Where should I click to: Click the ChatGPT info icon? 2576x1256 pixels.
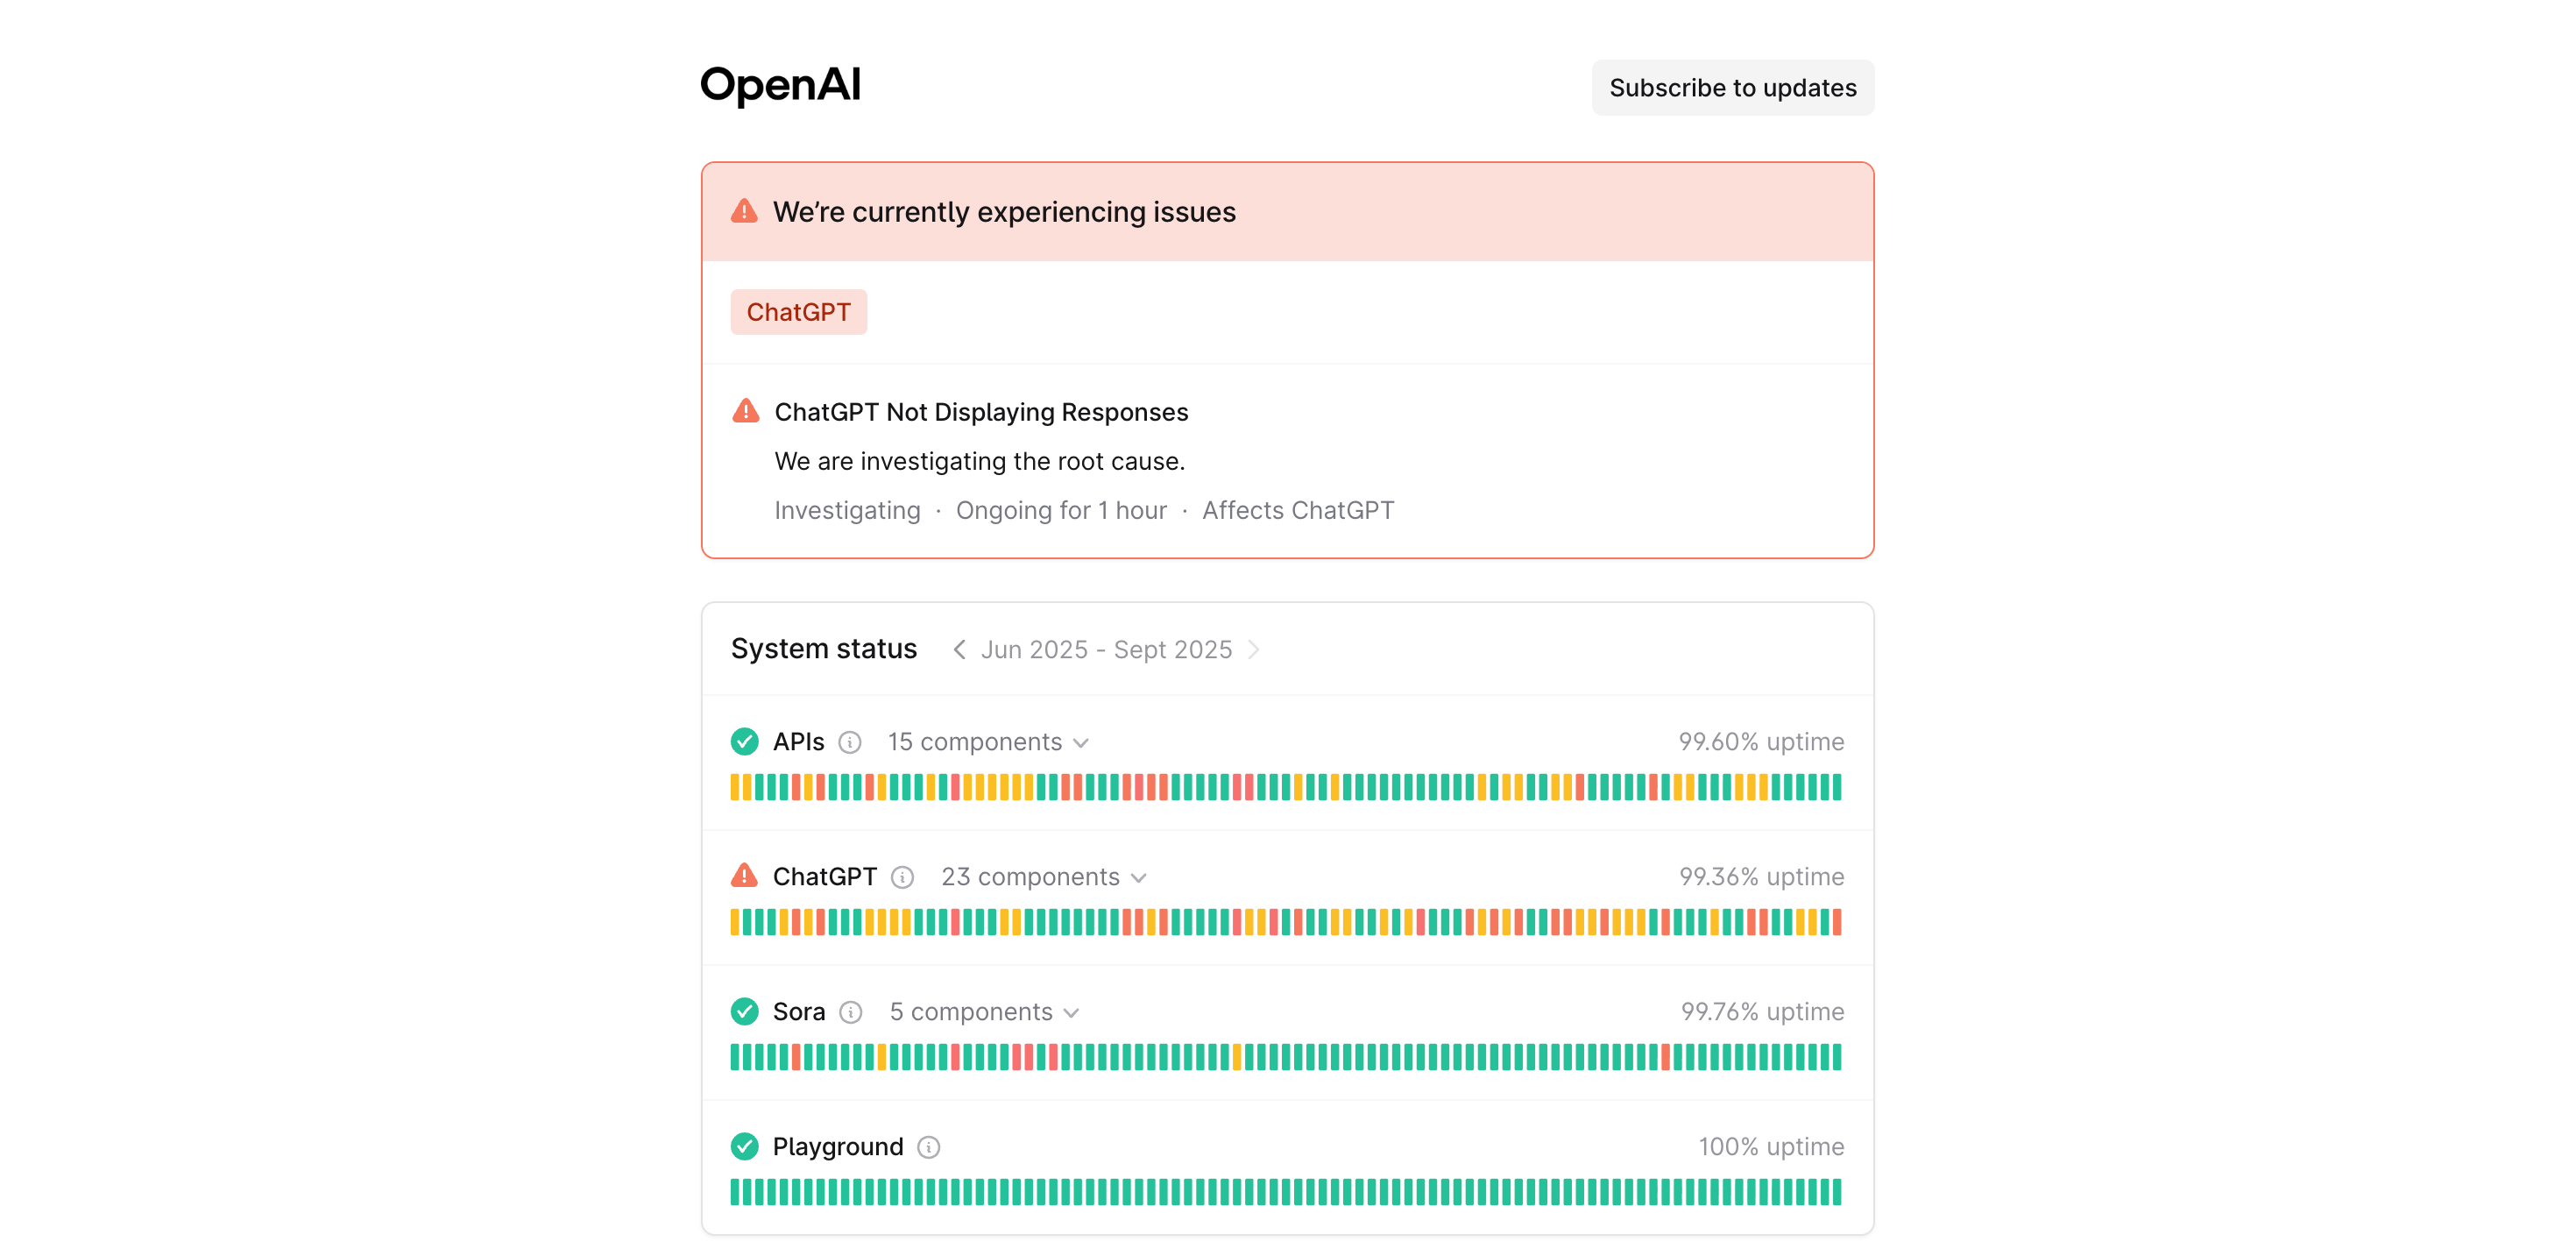[902, 877]
